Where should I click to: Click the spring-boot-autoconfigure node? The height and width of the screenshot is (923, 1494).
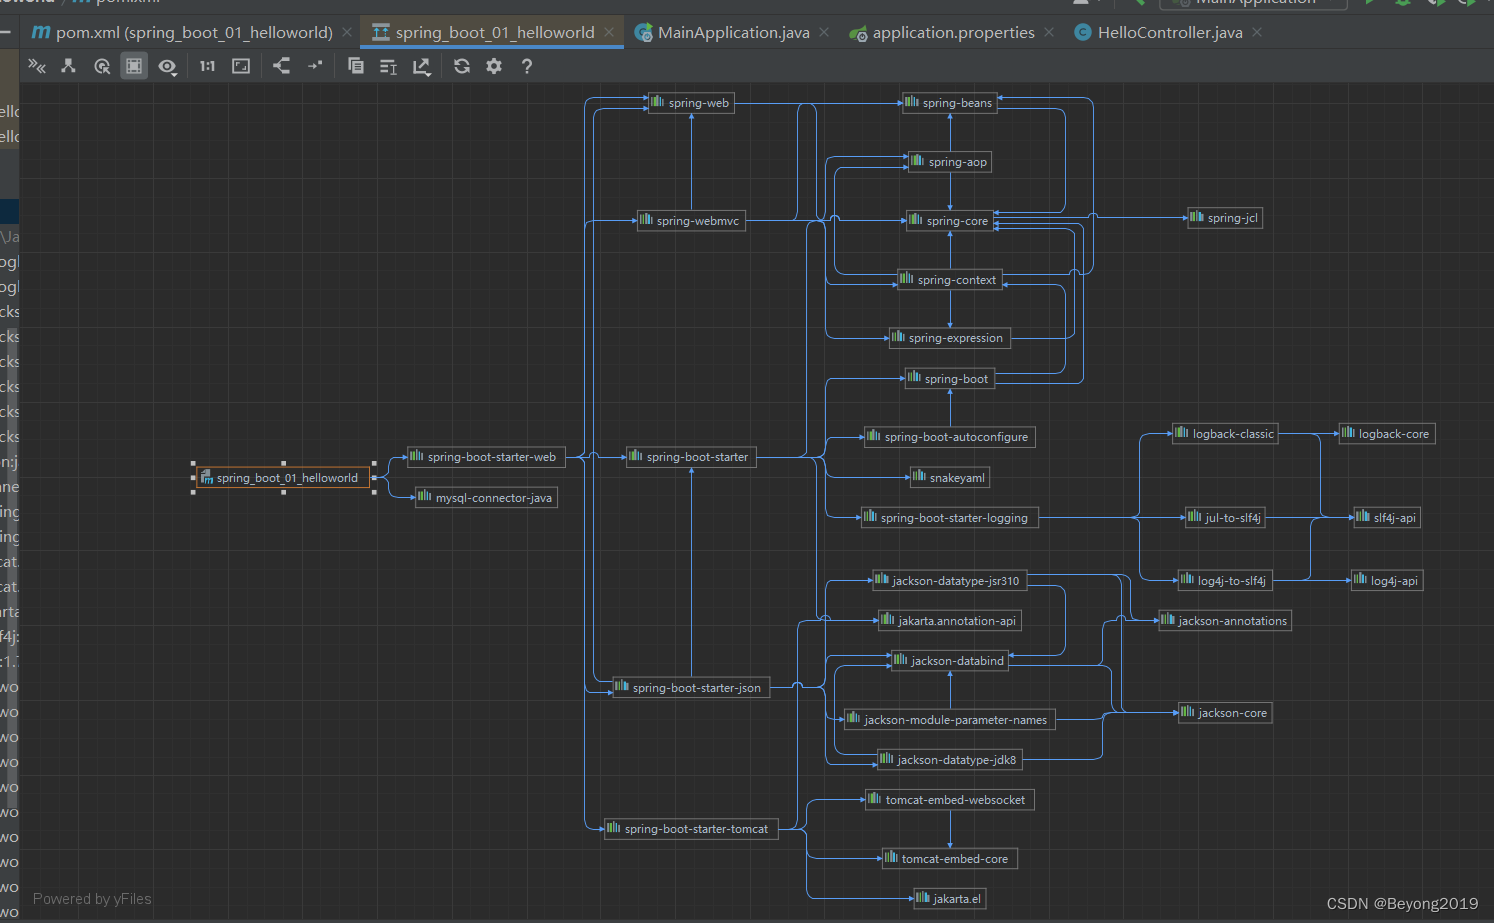pos(950,437)
